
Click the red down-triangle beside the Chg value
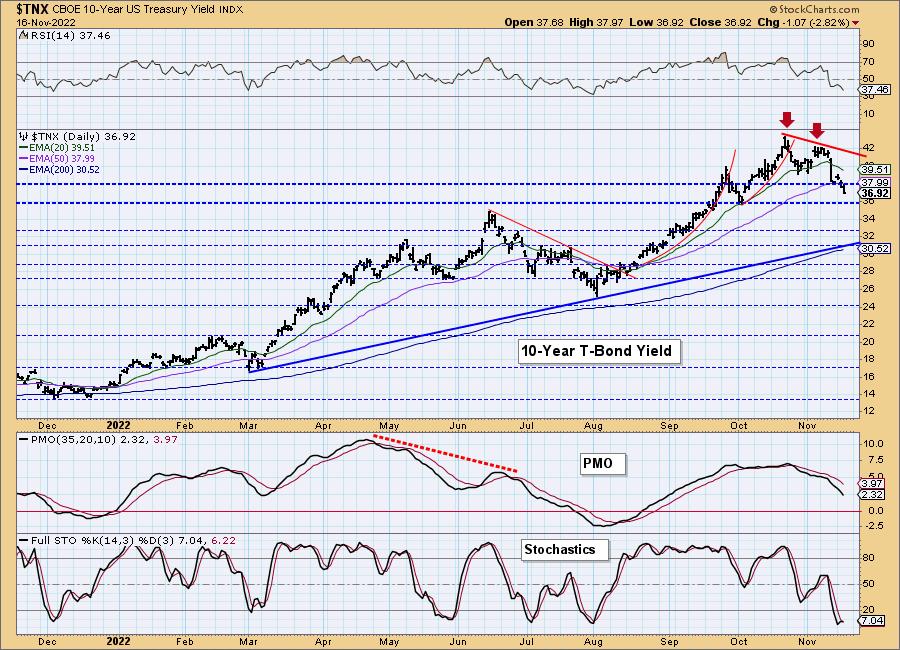pos(856,23)
